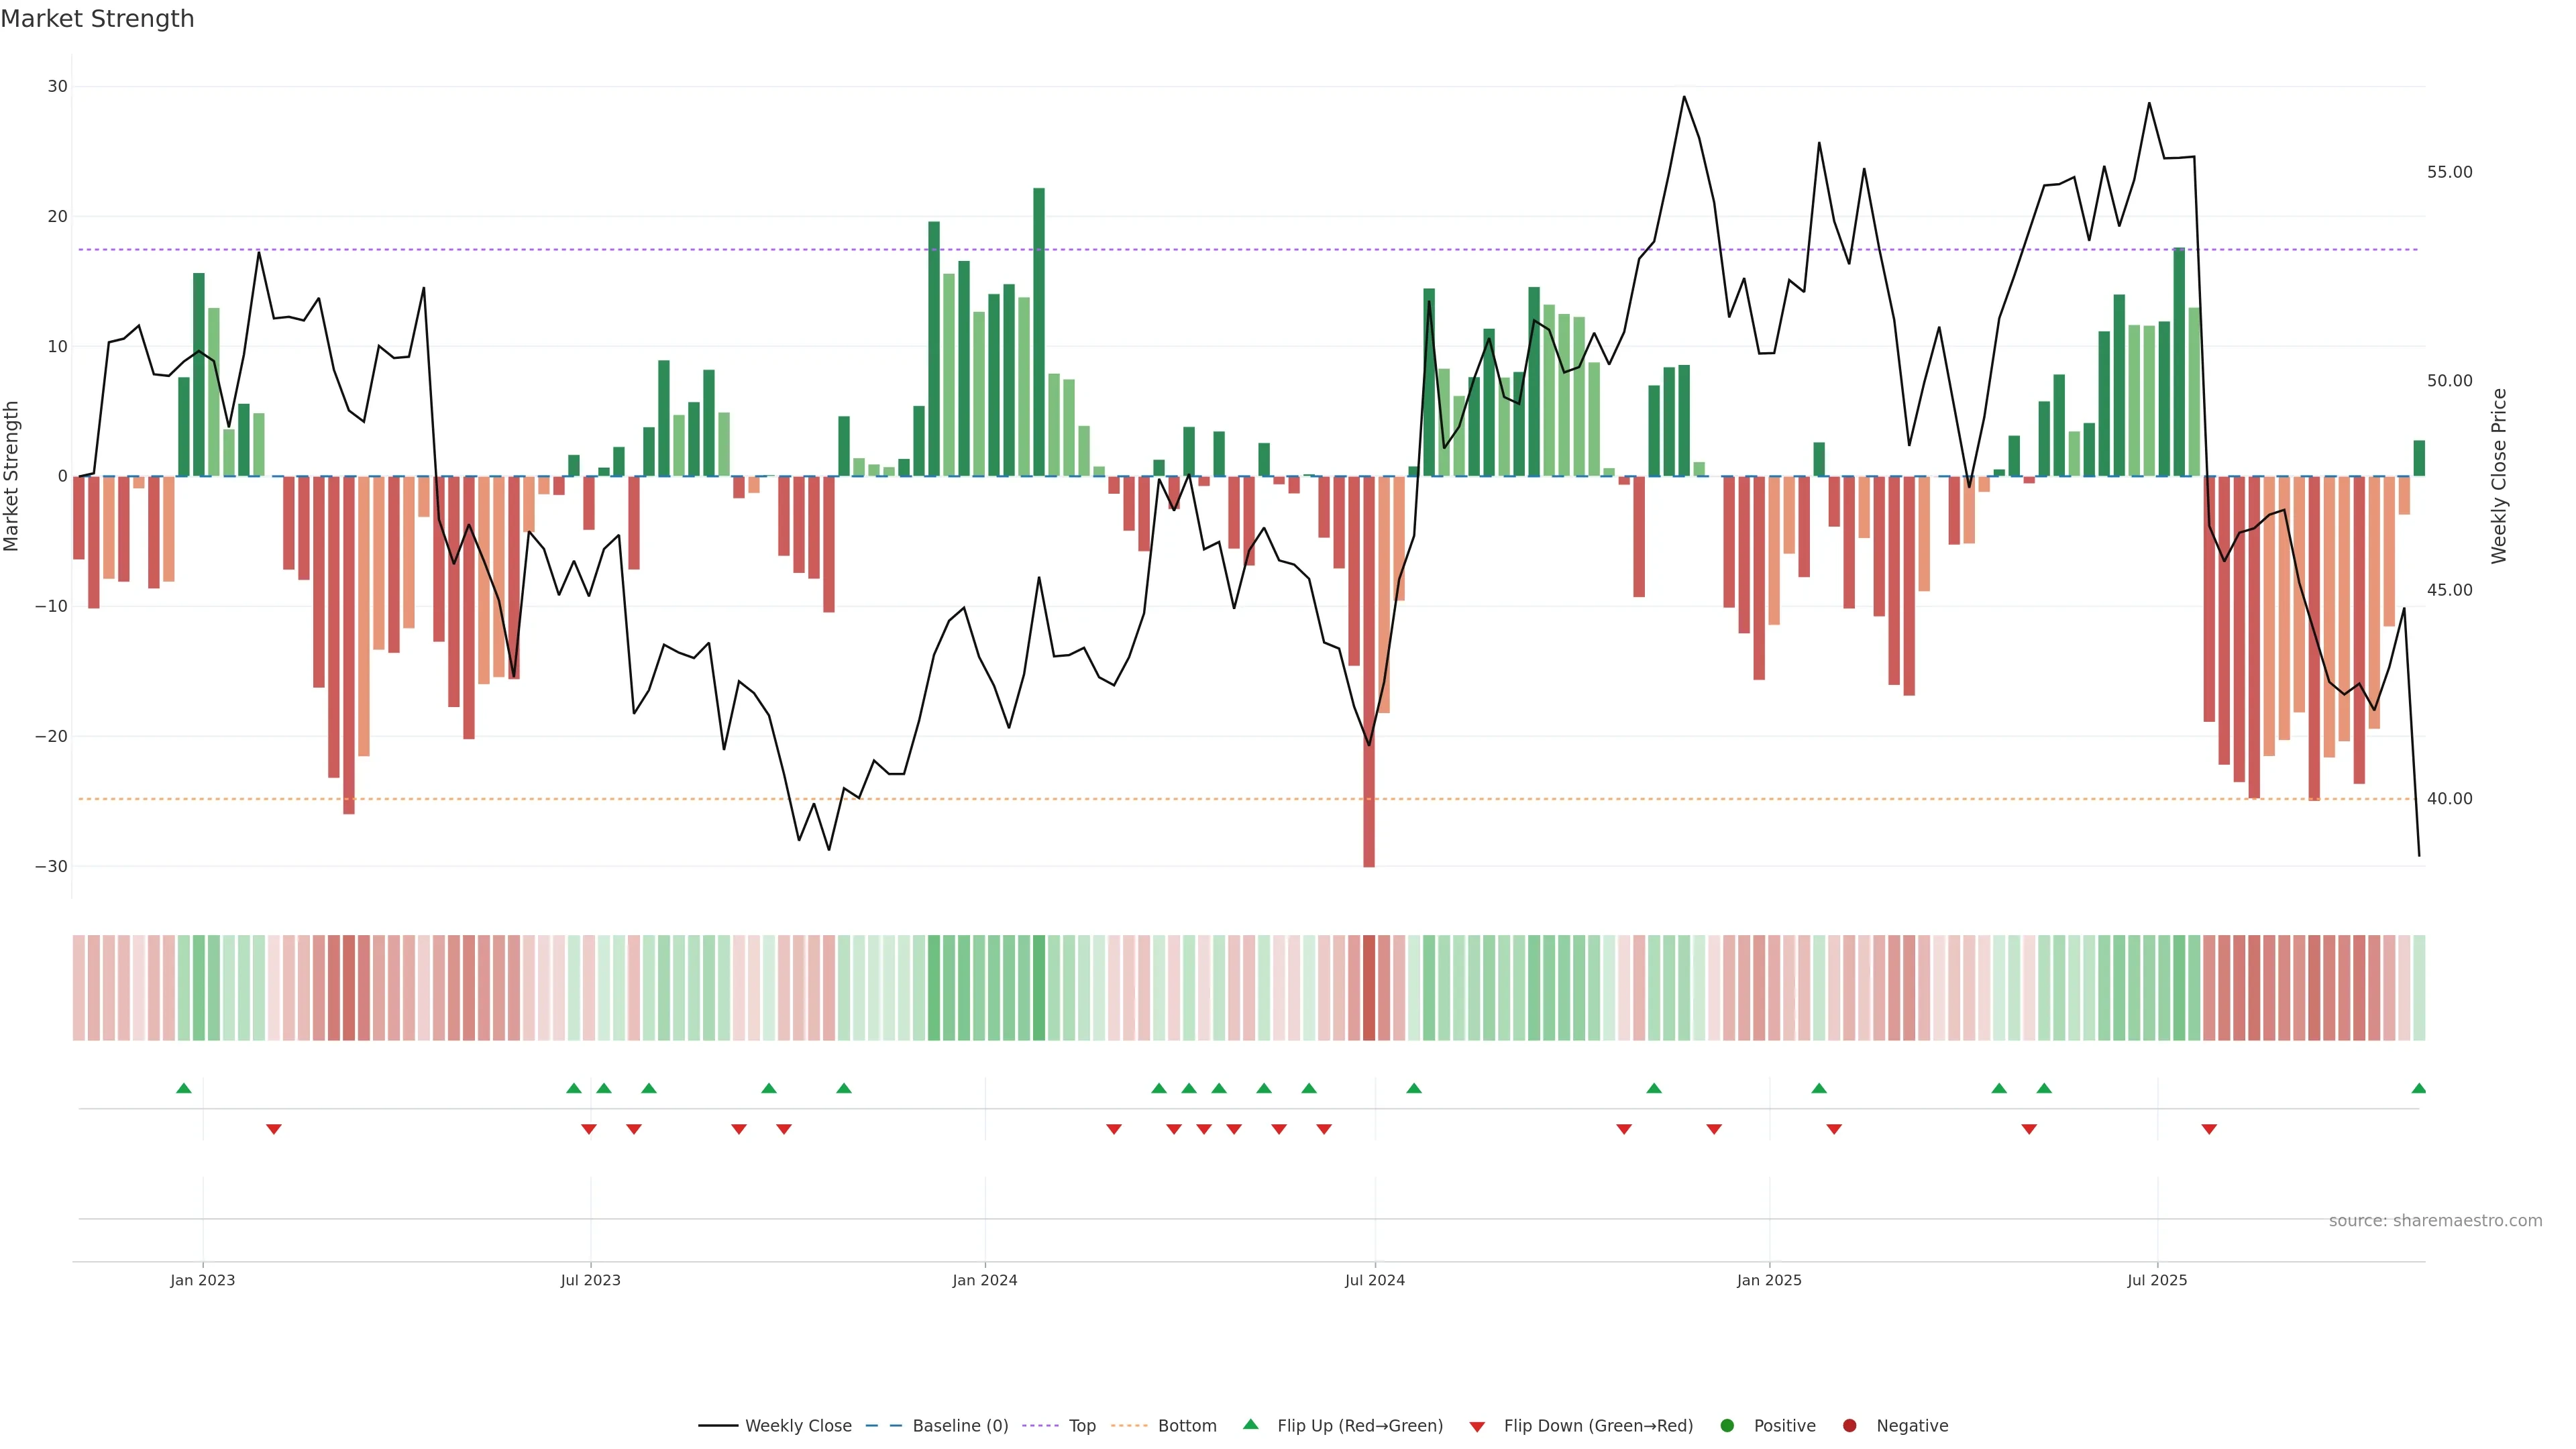The image size is (2576, 1449).
Task: Click the red flip-down marker just after Jul 2025
Action: tap(2209, 1129)
